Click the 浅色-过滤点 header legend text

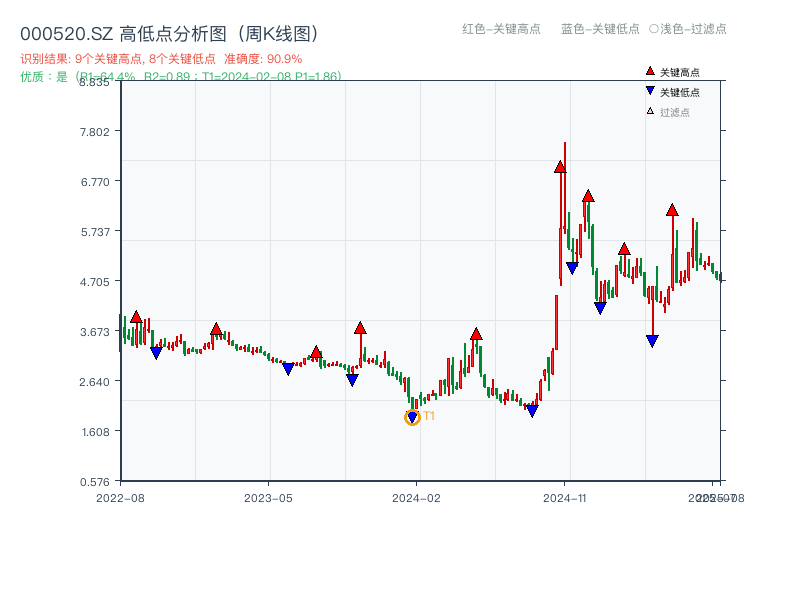pyautogui.click(x=693, y=29)
